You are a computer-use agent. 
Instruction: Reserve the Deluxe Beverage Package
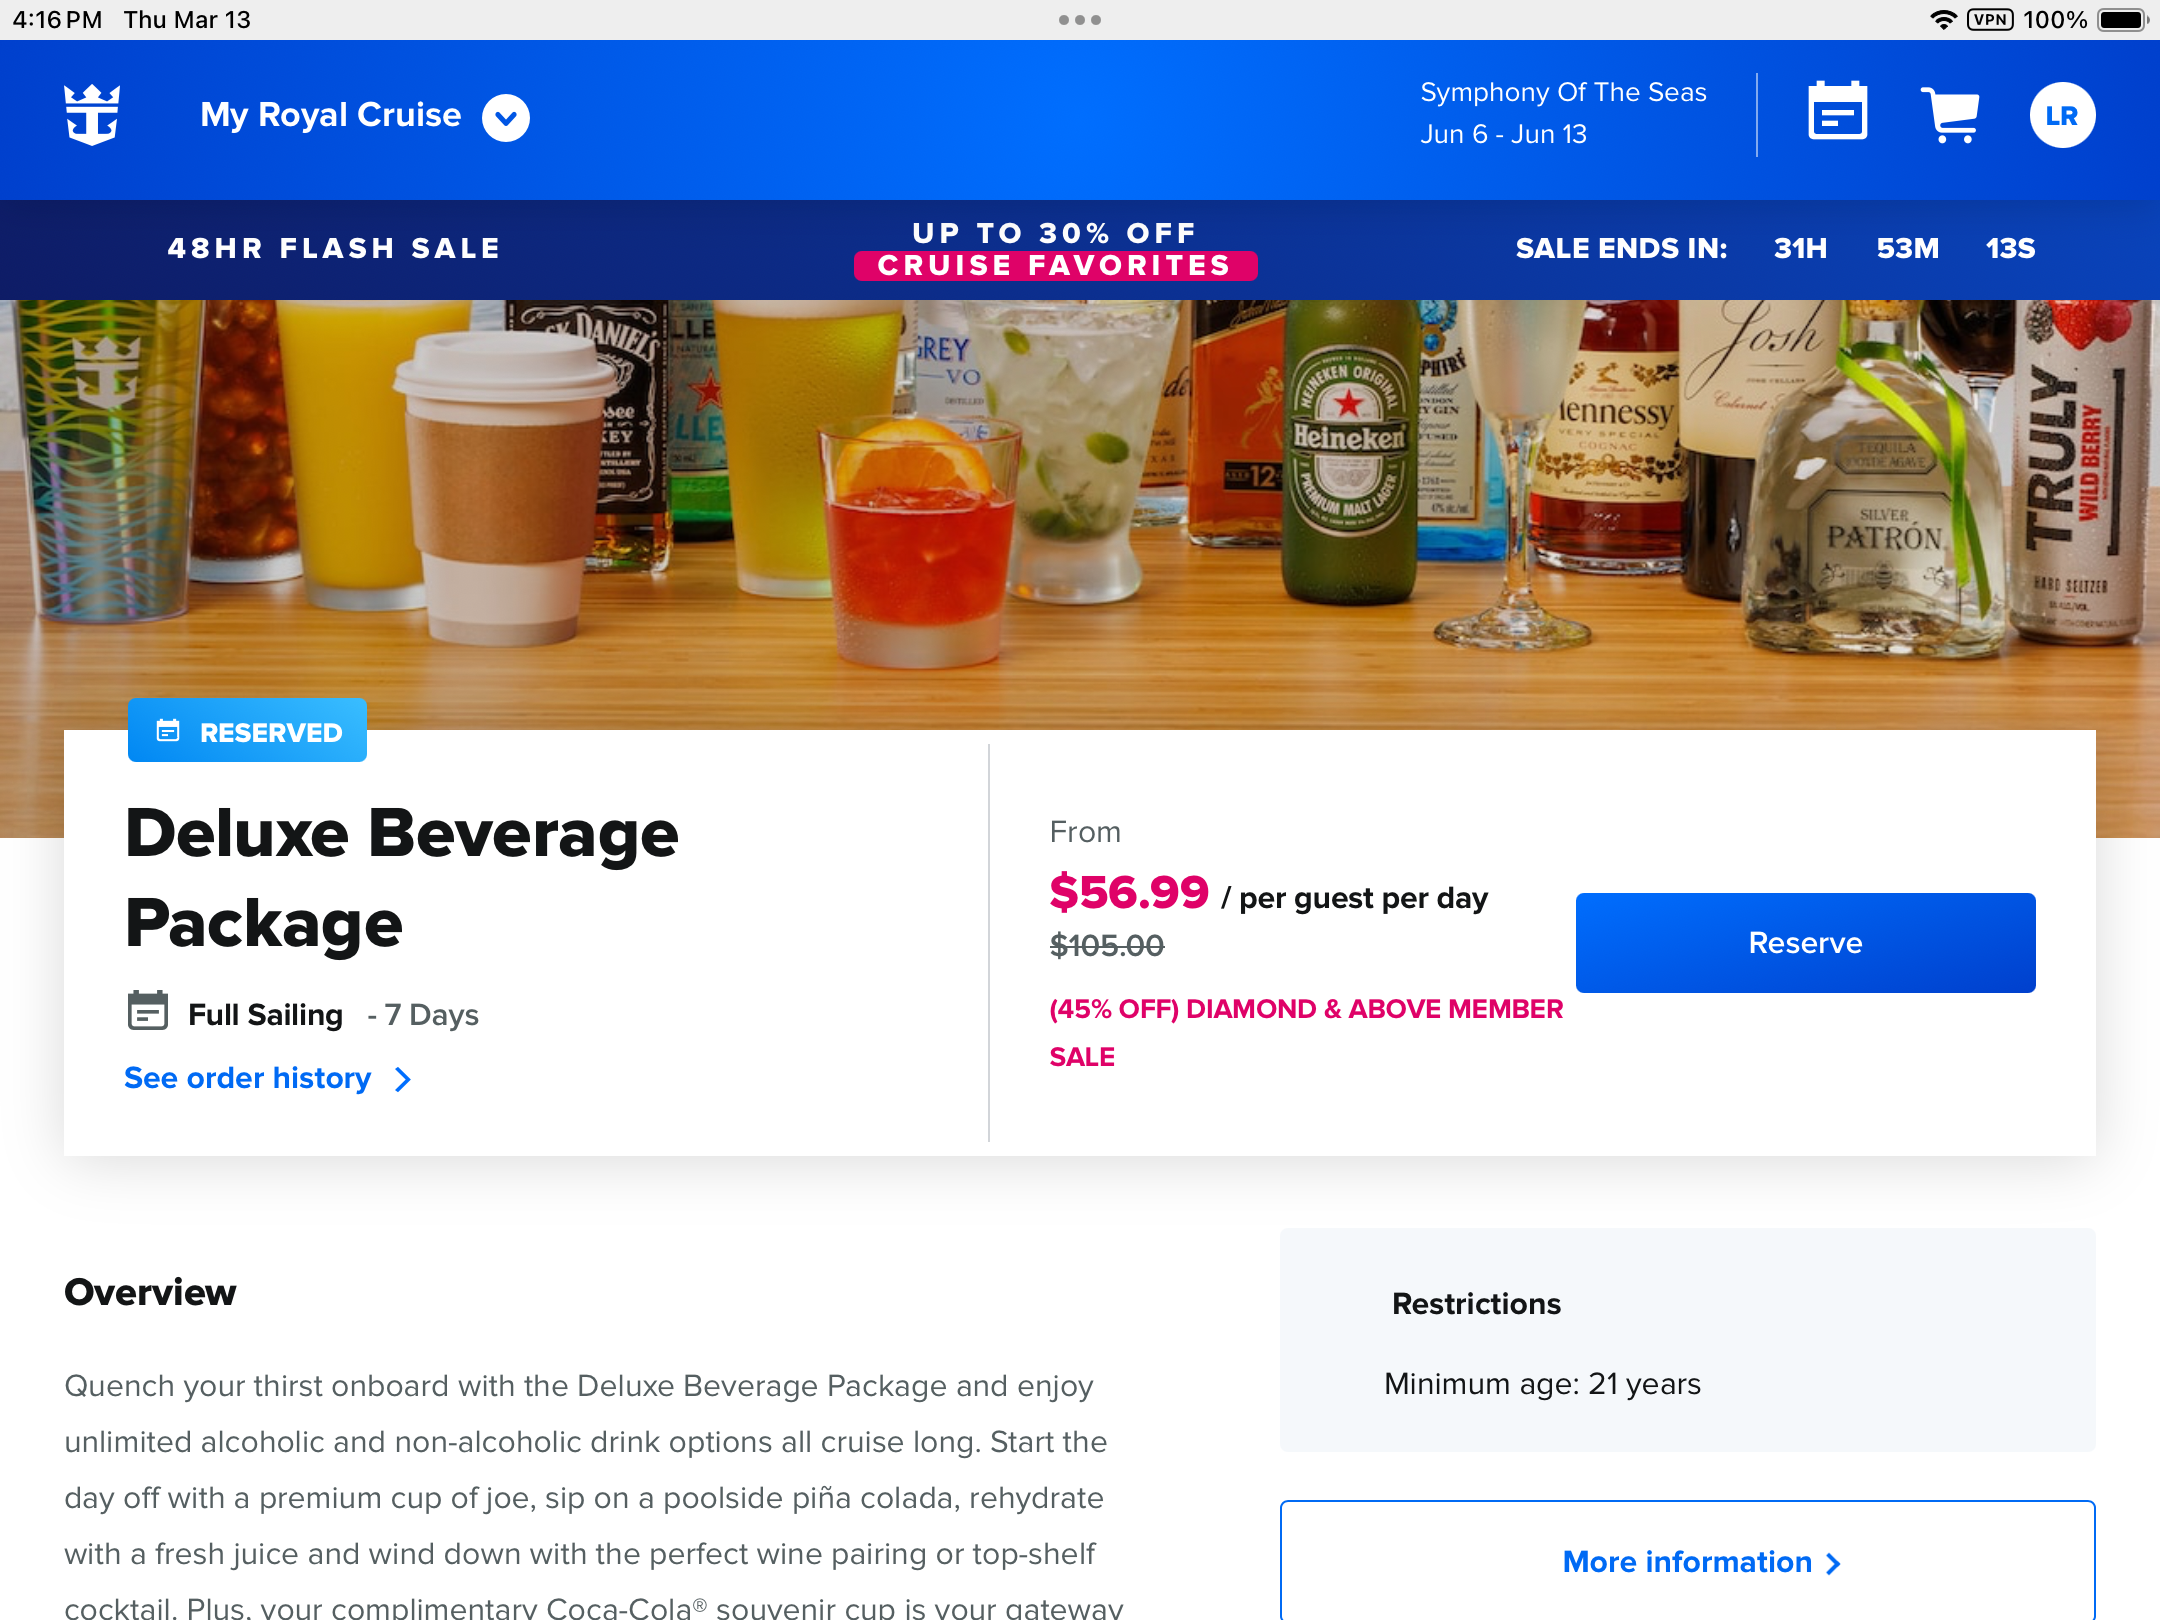click(x=1805, y=942)
